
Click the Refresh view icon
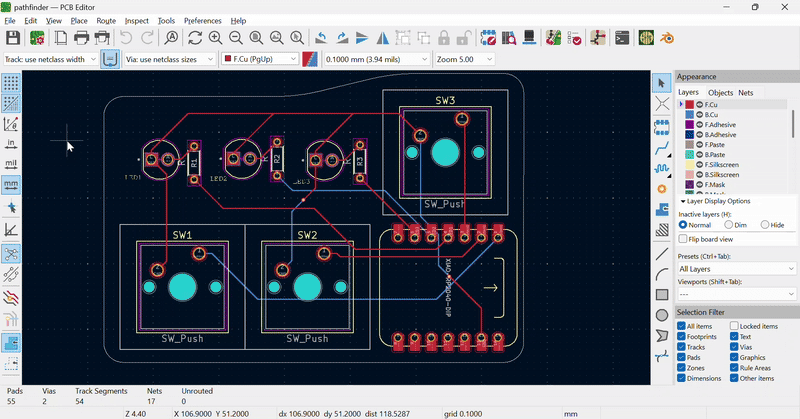[x=195, y=38]
